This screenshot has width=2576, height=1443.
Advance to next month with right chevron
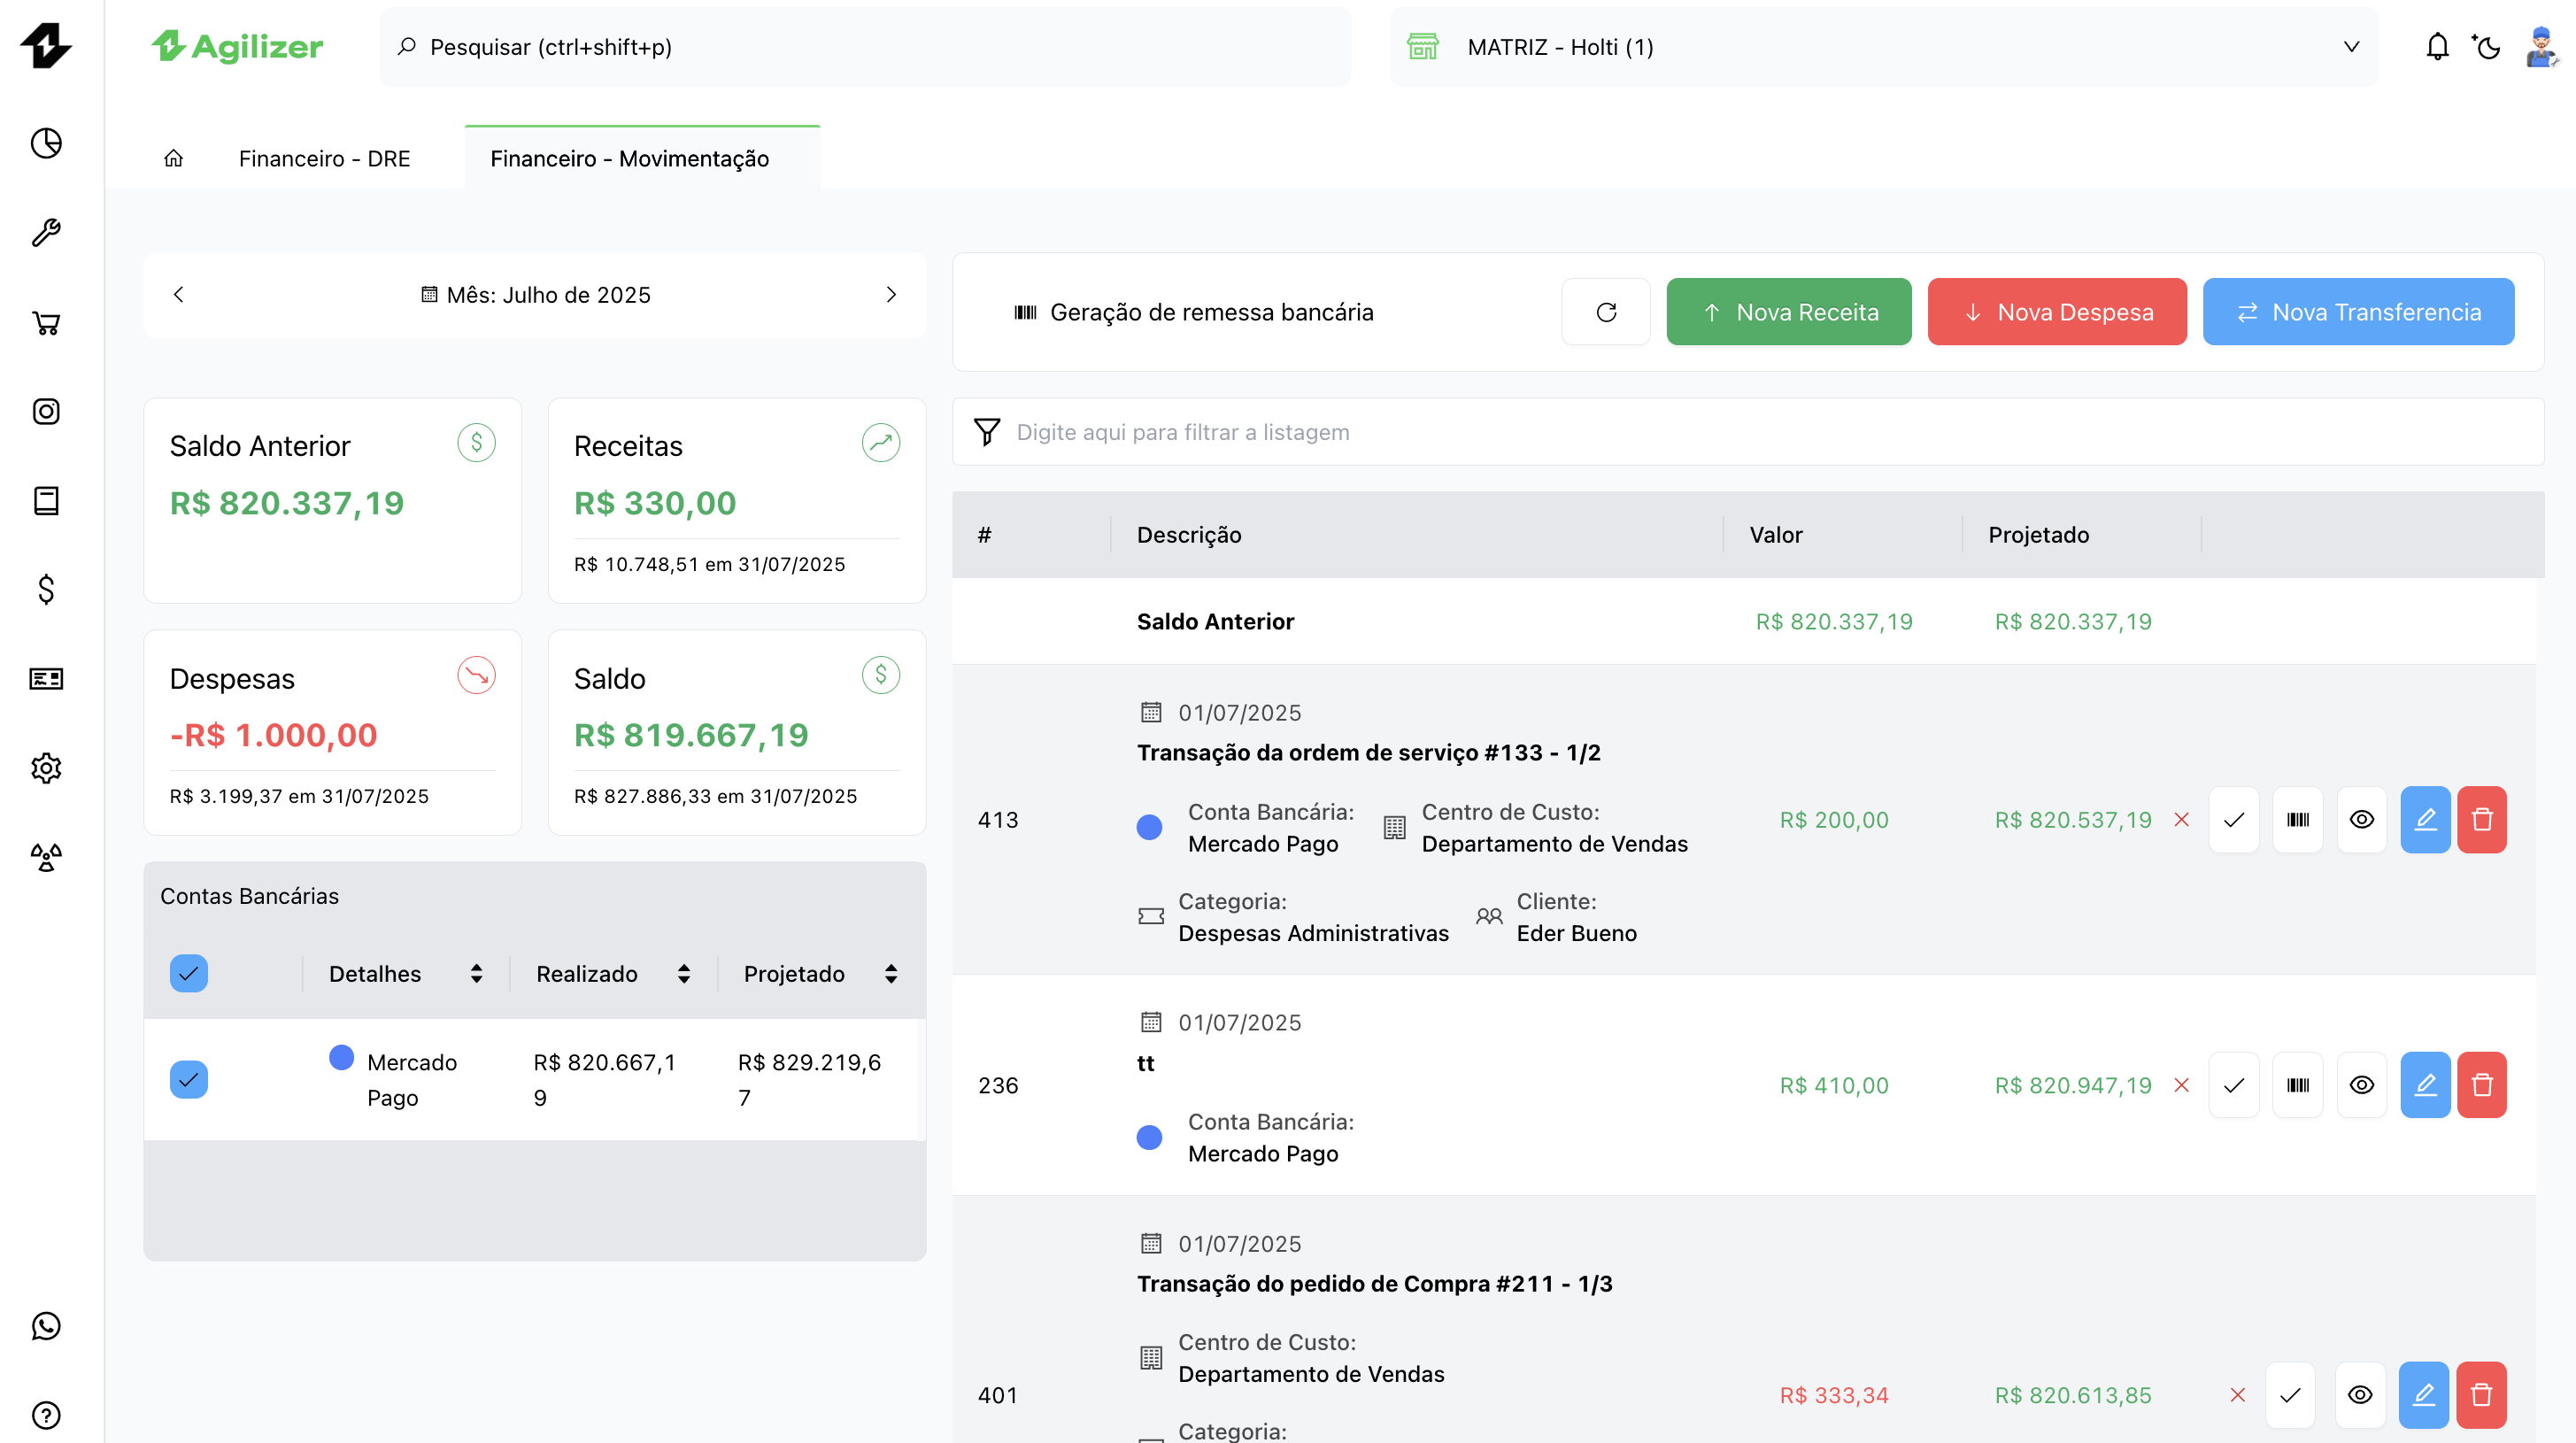891,294
